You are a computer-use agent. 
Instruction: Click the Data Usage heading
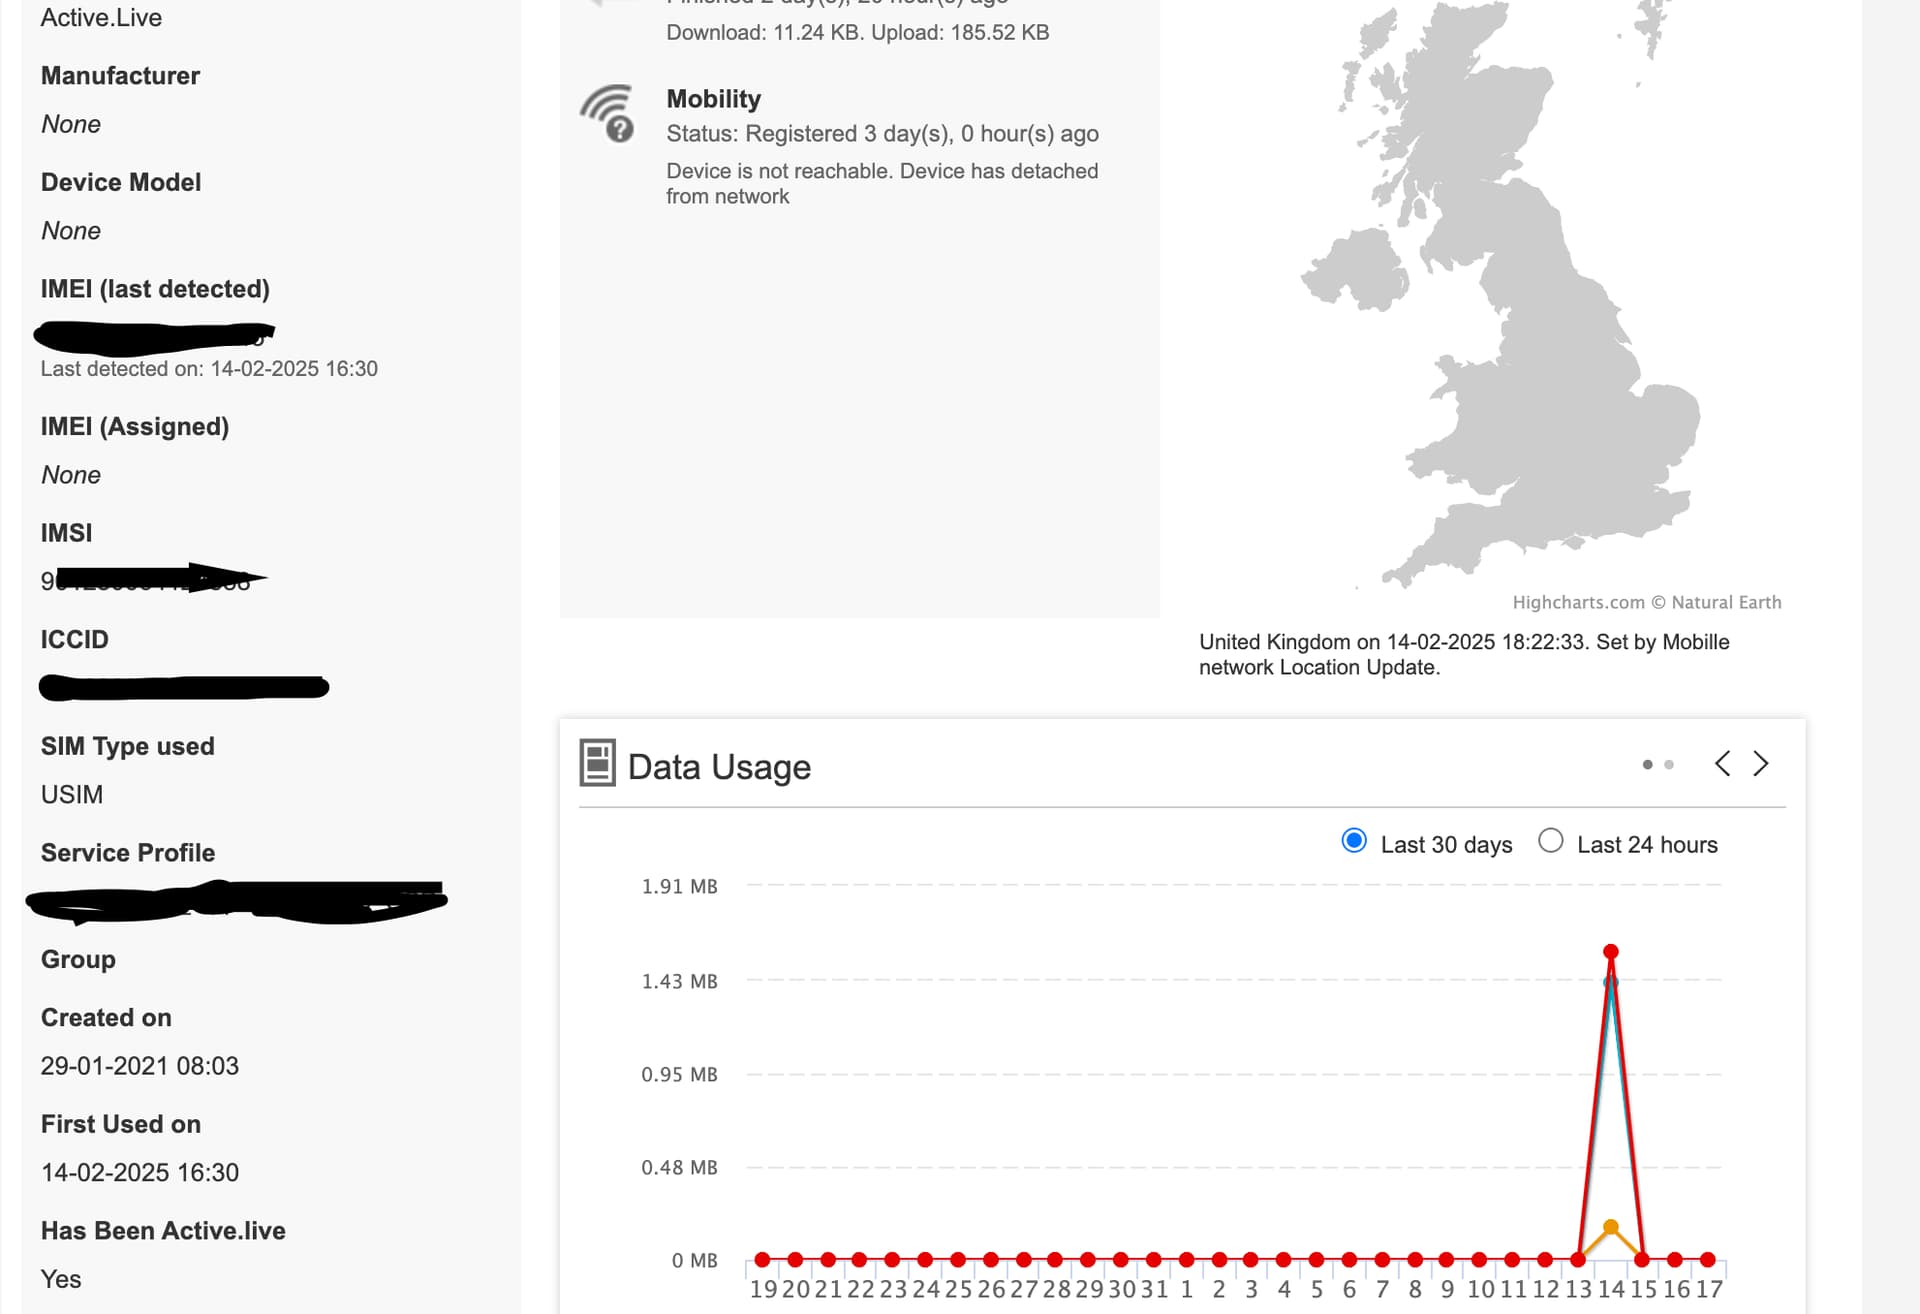719,767
